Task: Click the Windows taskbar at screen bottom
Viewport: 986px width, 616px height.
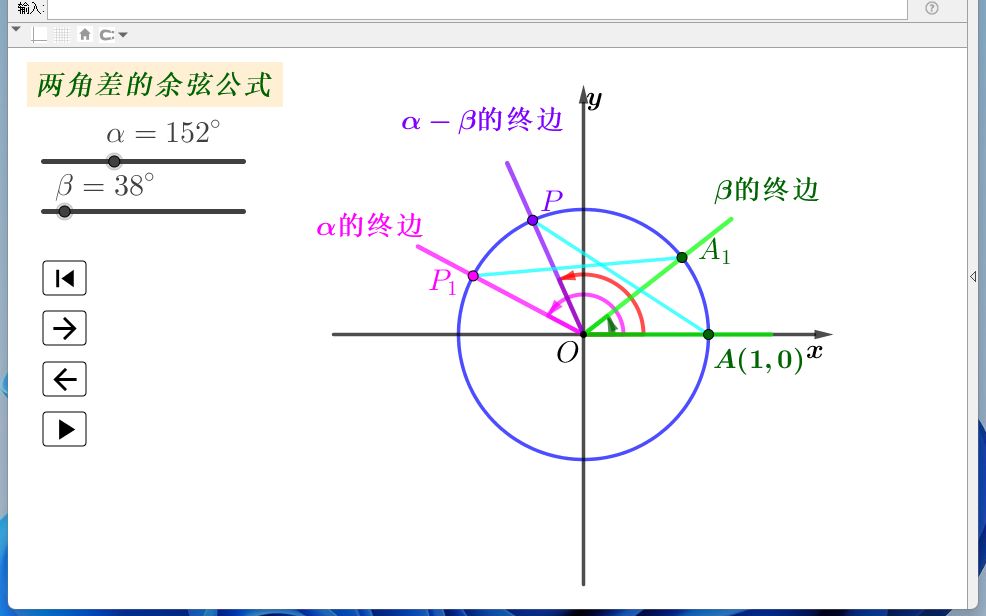Action: click(x=493, y=610)
